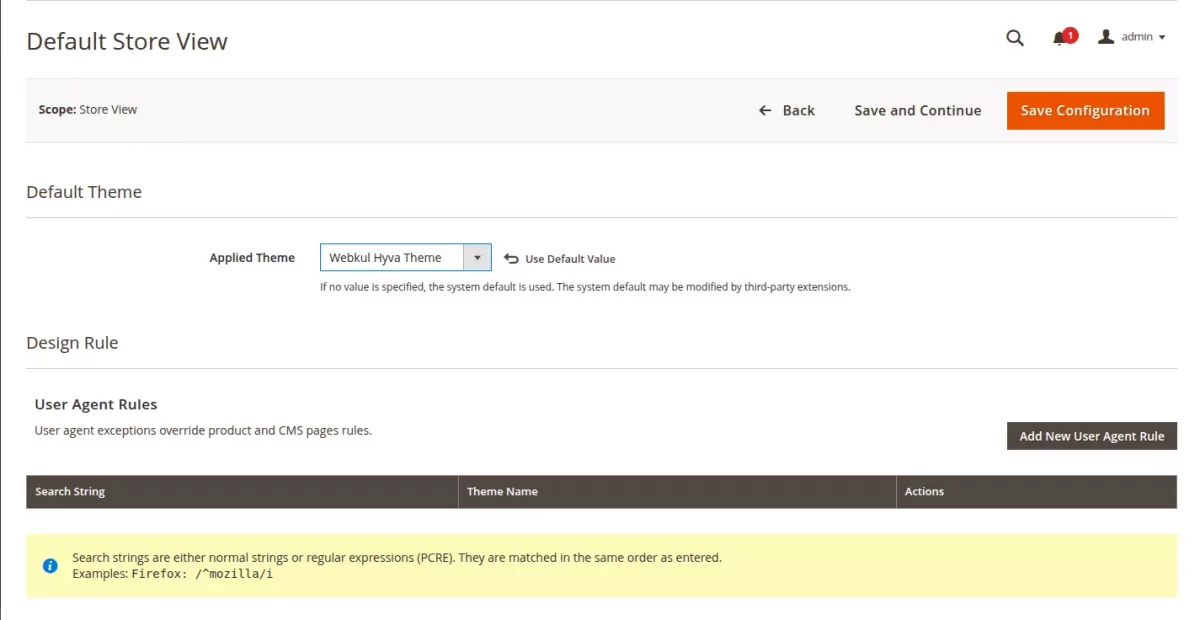Click the info icon in the notice
This screenshot has height=620, width=1200.
point(50,565)
